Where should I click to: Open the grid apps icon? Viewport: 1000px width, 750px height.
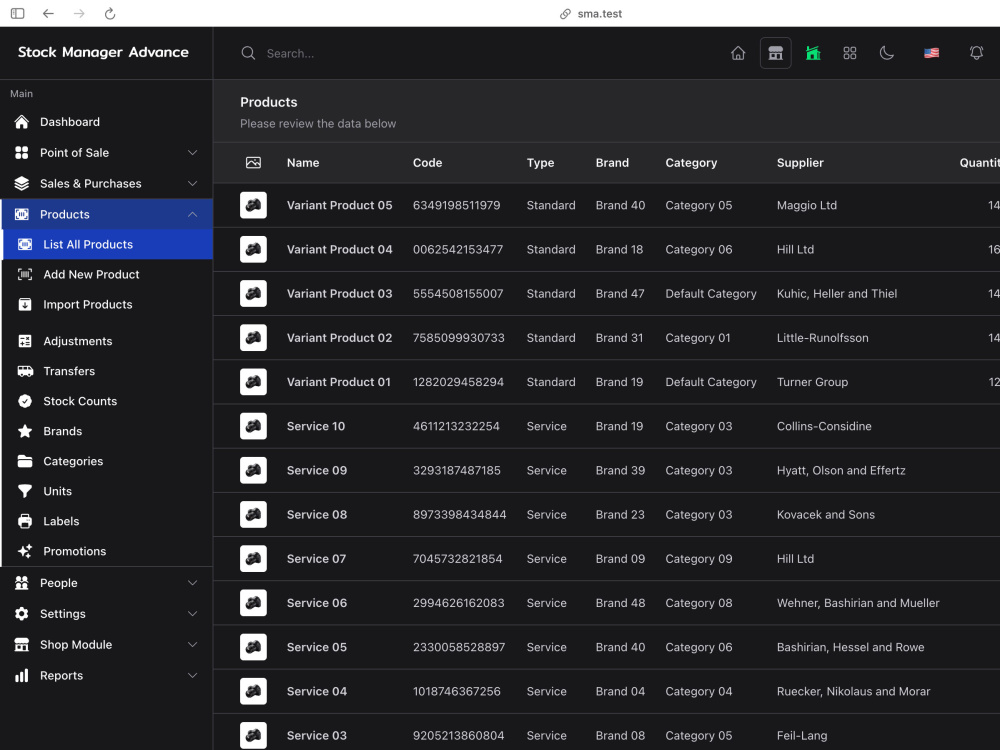pyautogui.click(x=849, y=53)
